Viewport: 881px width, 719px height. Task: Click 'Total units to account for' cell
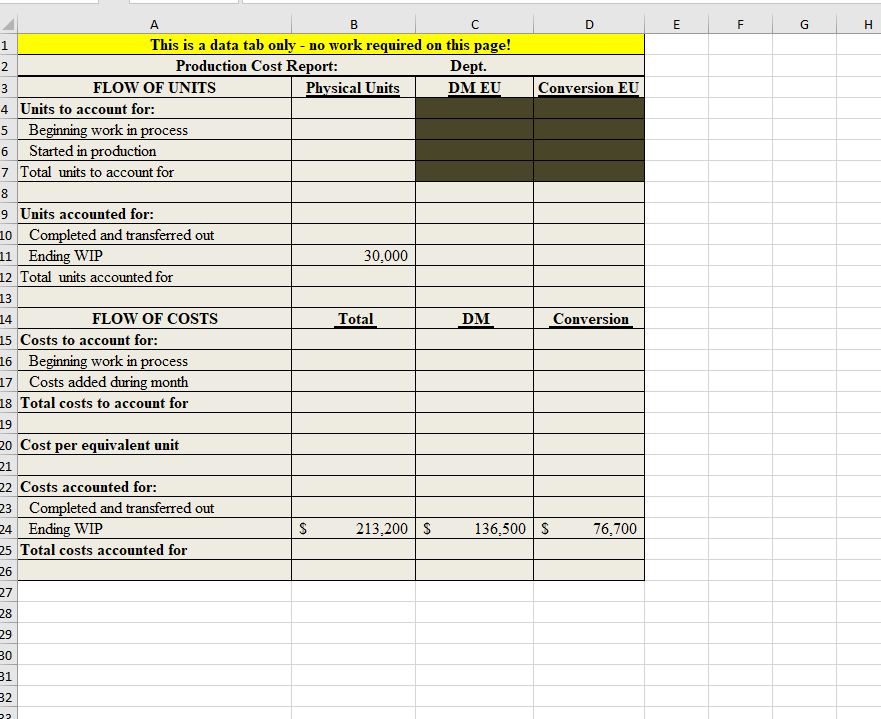click(155, 171)
